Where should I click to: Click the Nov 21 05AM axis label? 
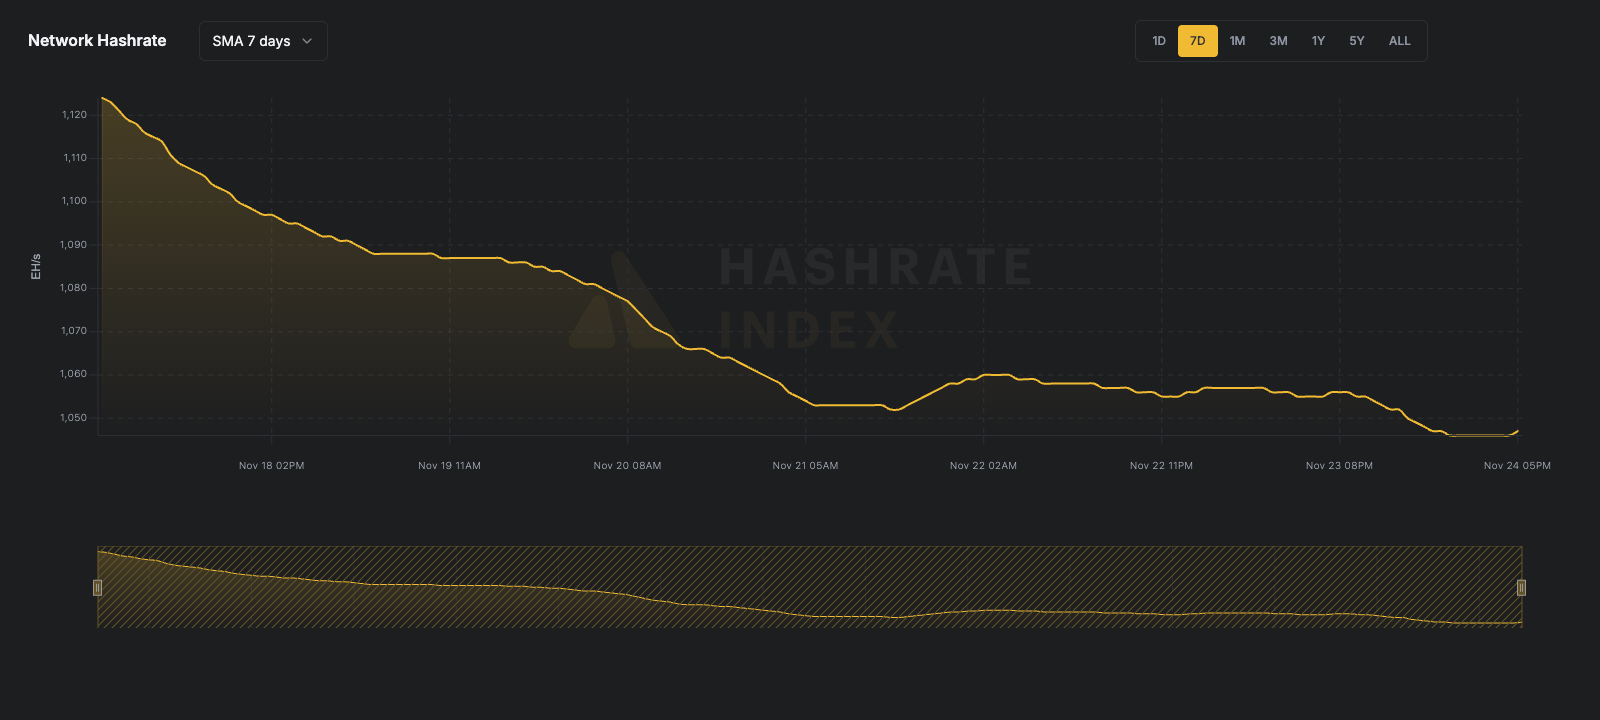805,466
